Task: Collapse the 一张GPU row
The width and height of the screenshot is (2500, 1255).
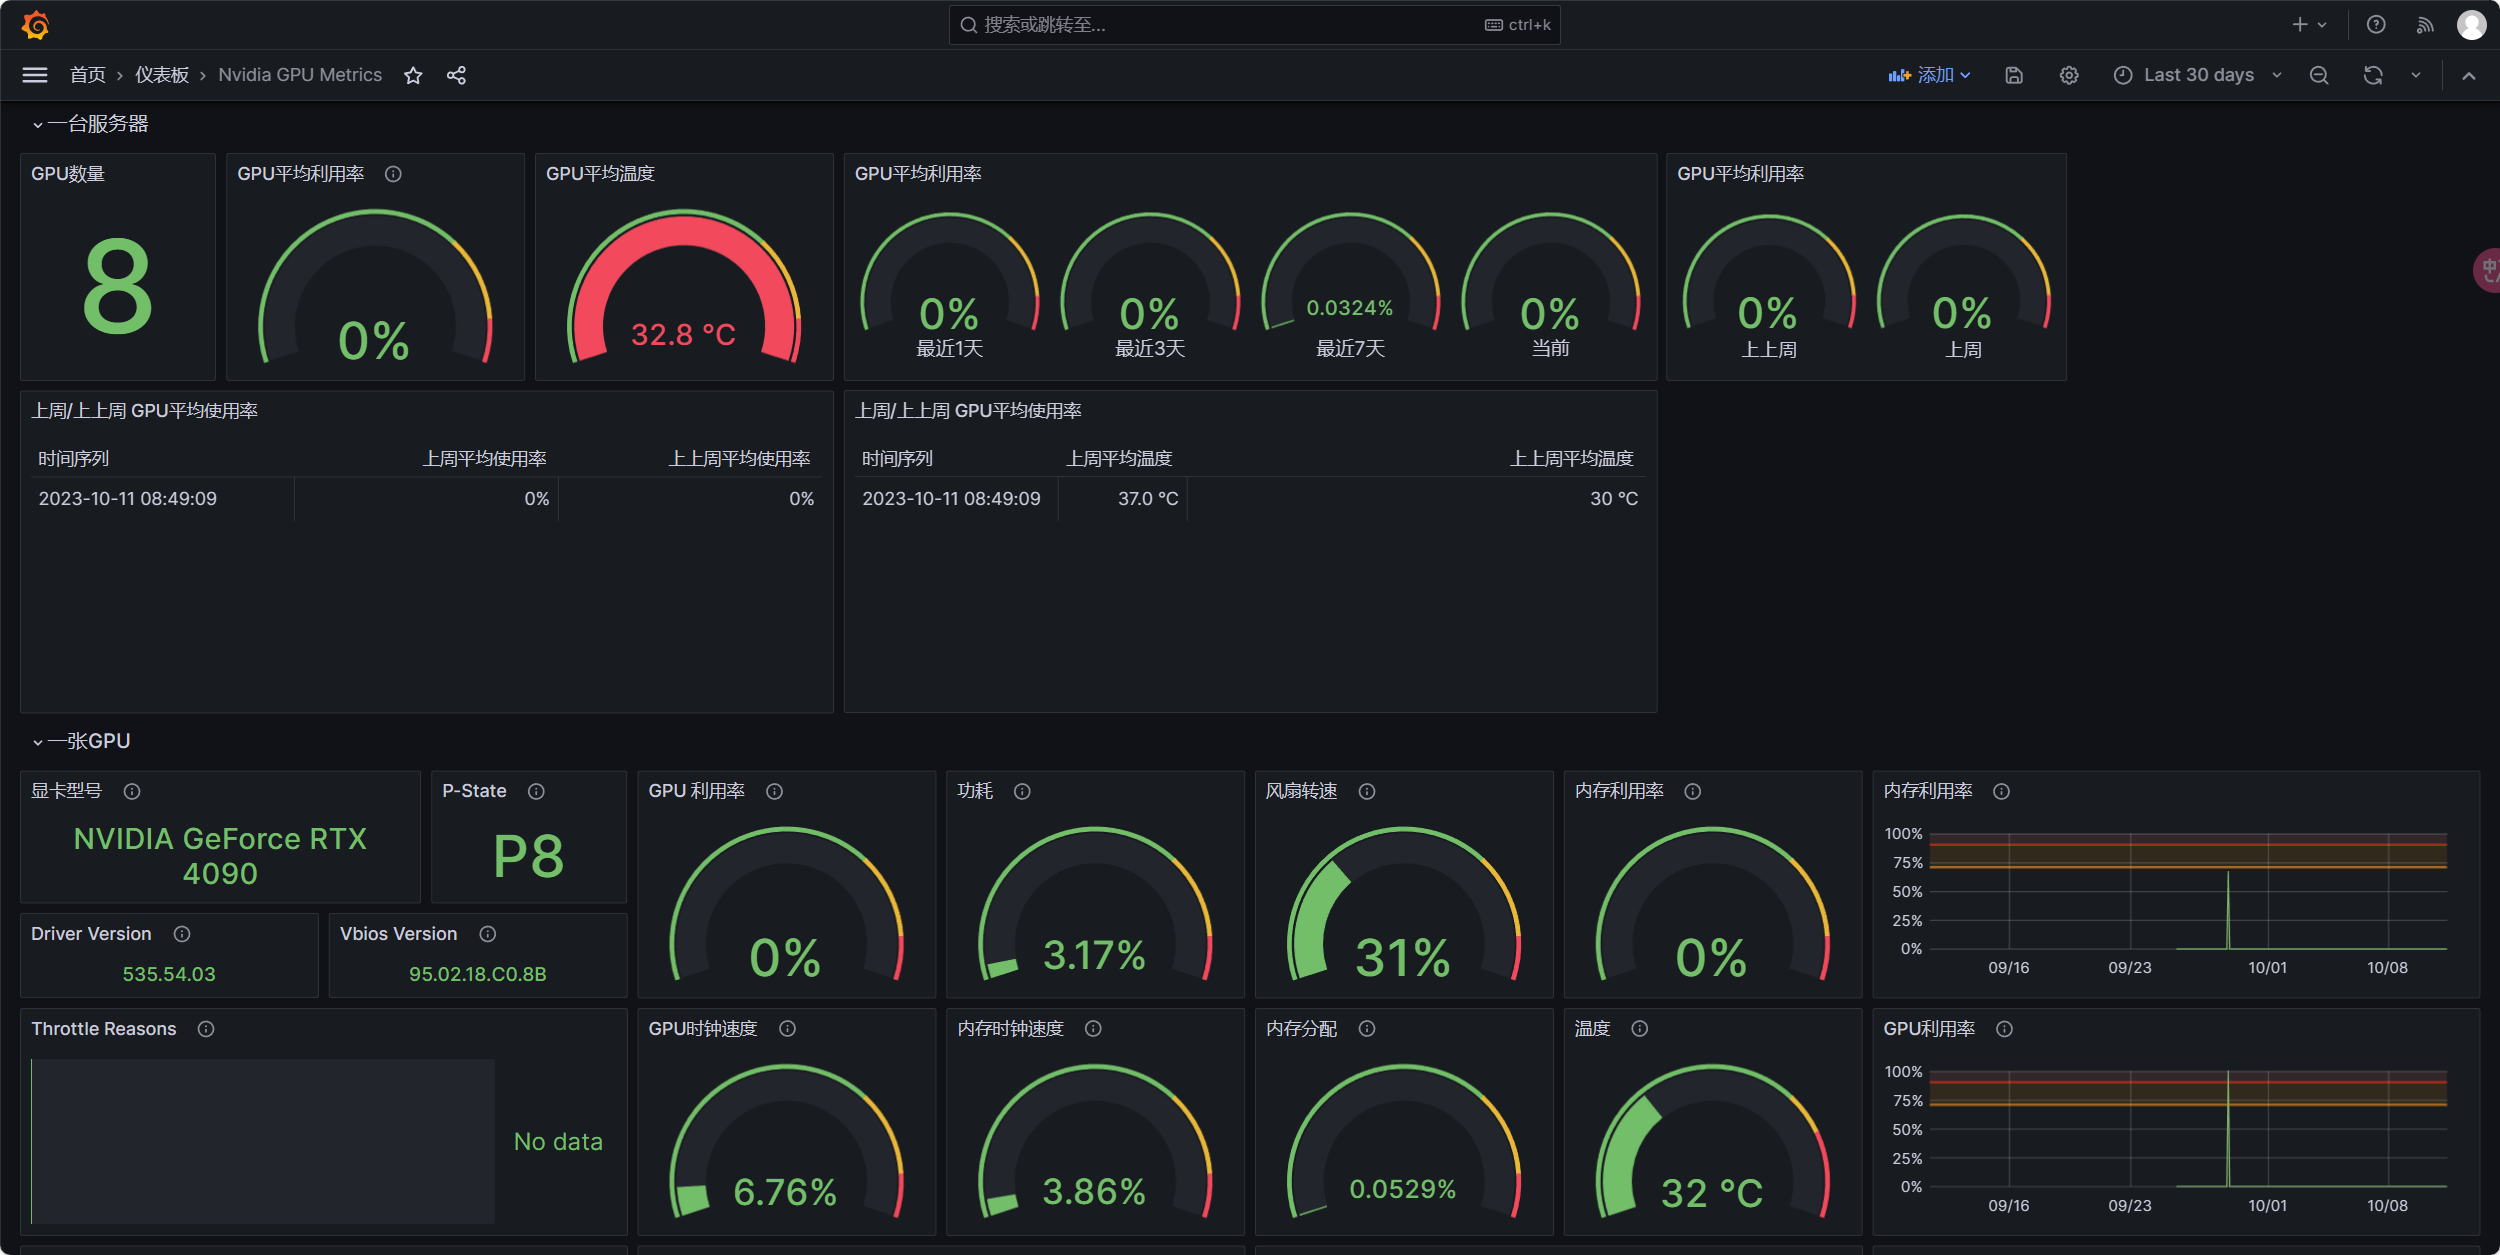Action: click(81, 741)
